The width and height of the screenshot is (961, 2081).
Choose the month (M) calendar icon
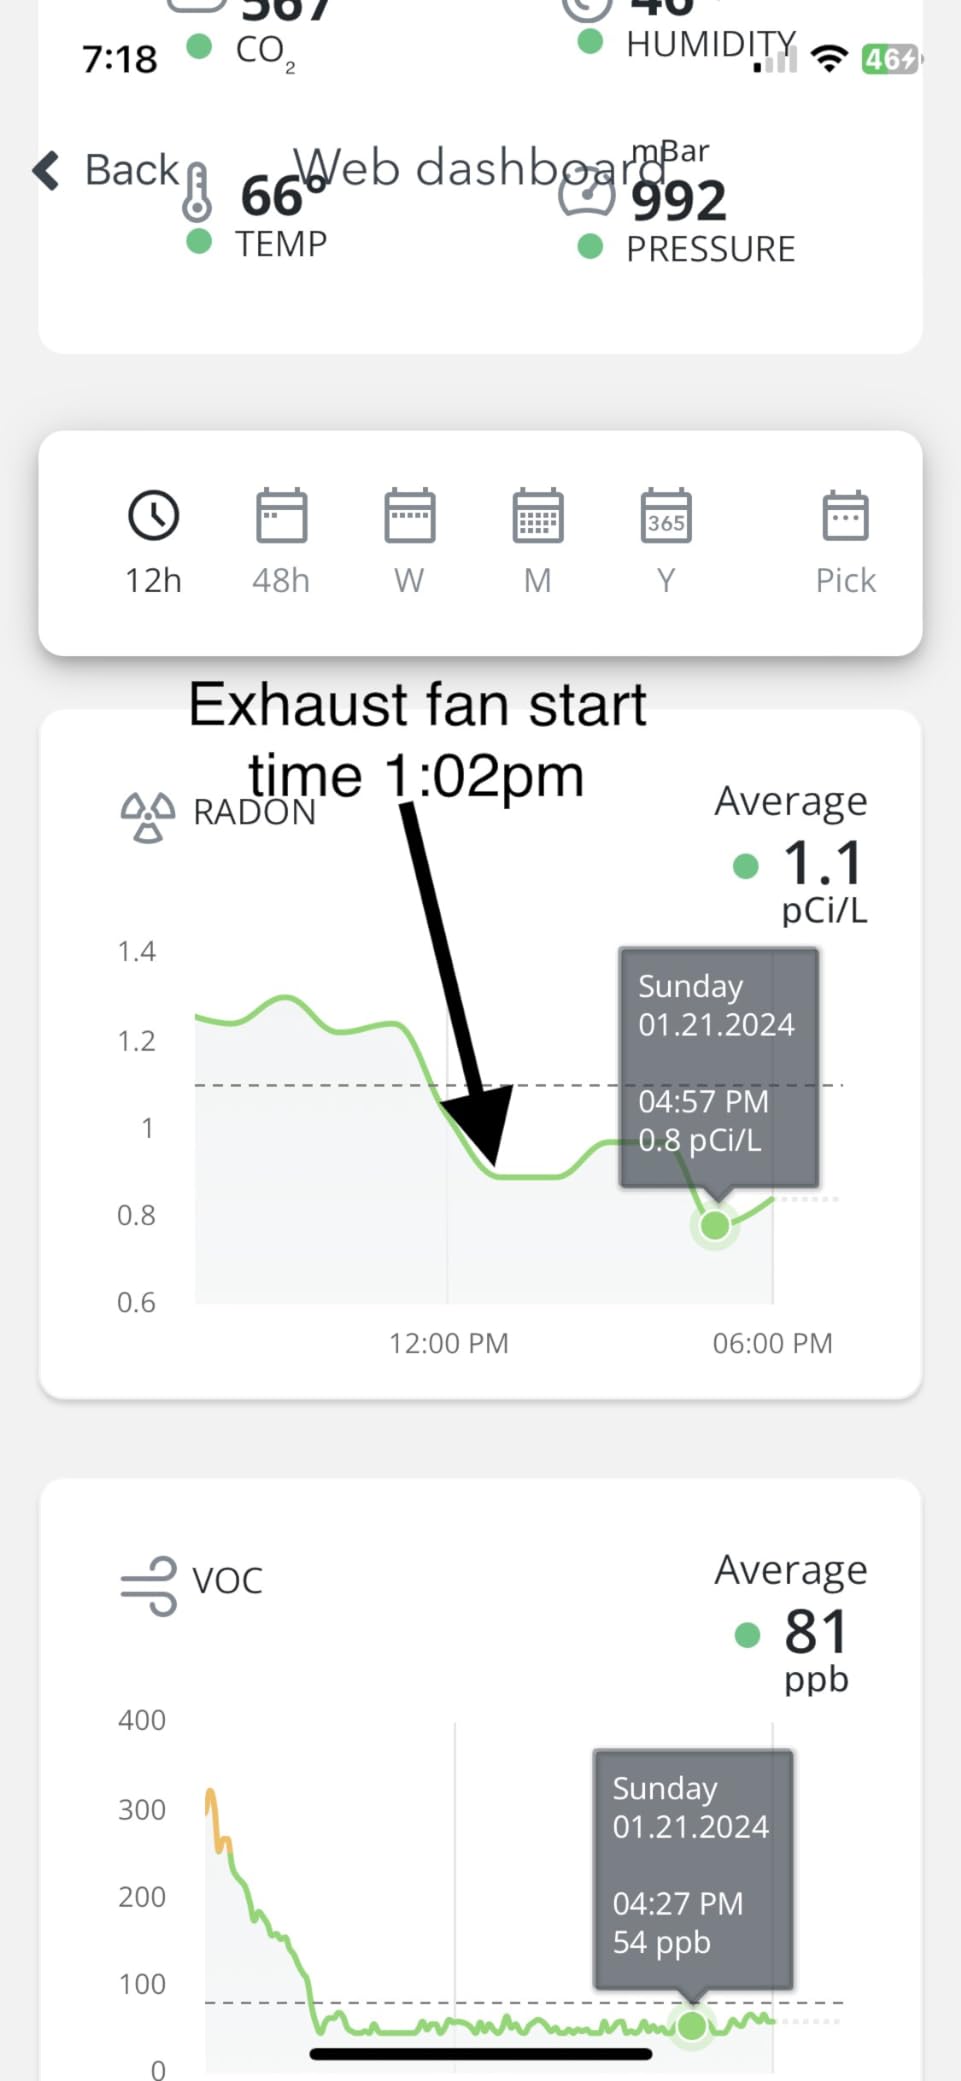pyautogui.click(x=538, y=515)
